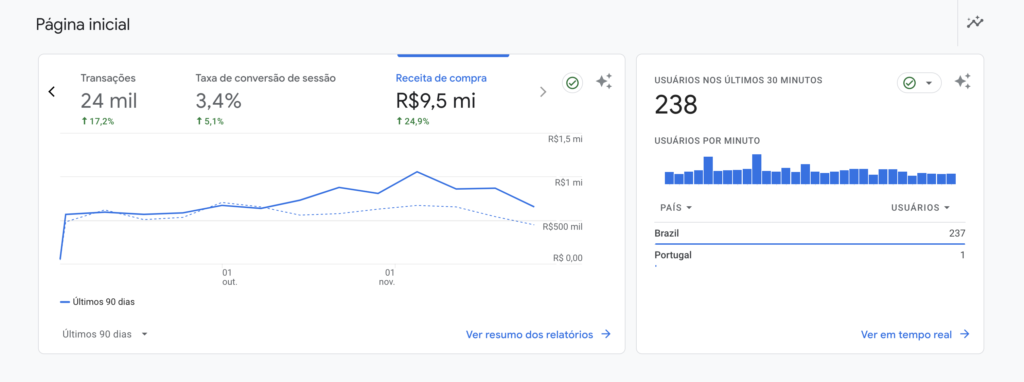The height and width of the screenshot is (382, 1024).
Task: Click the 24 mil transactions value
Action: point(109,101)
